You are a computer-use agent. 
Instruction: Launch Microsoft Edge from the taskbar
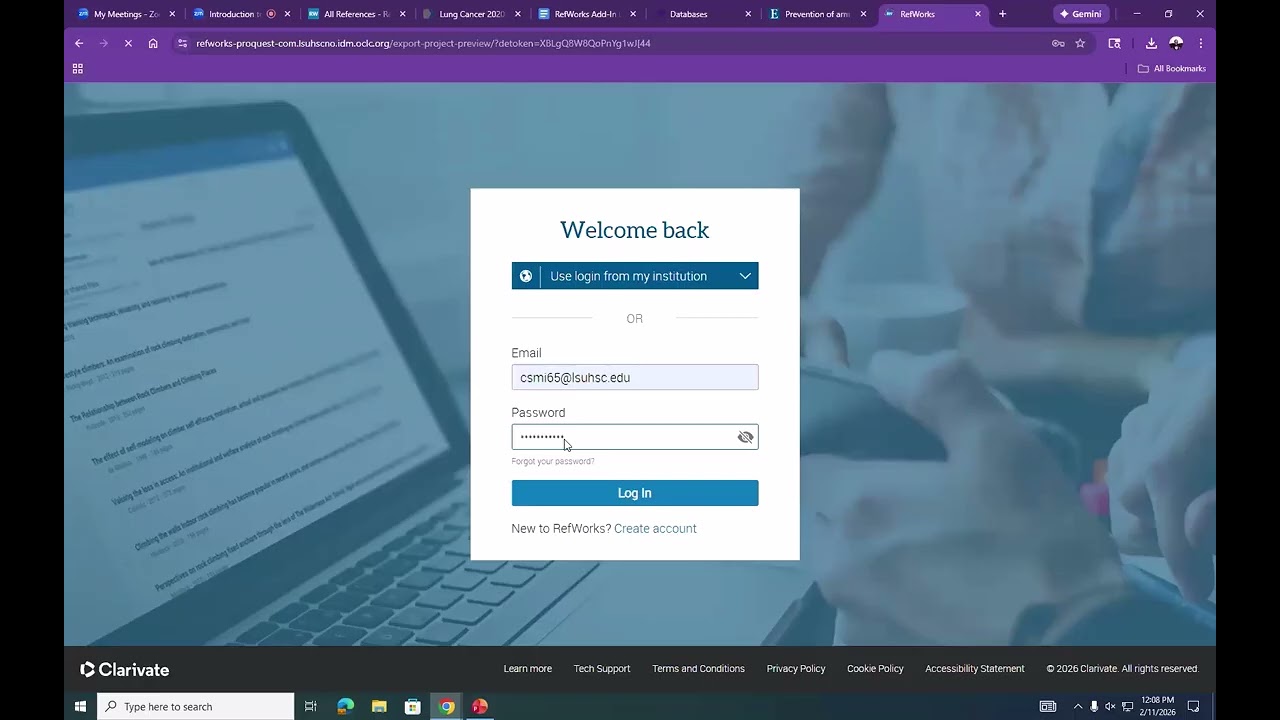[x=346, y=706]
